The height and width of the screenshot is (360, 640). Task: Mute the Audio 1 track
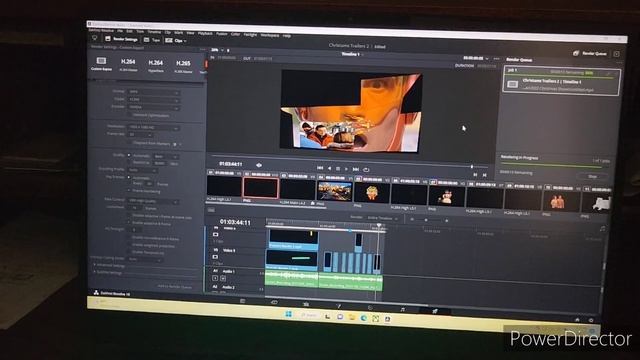tap(223, 278)
